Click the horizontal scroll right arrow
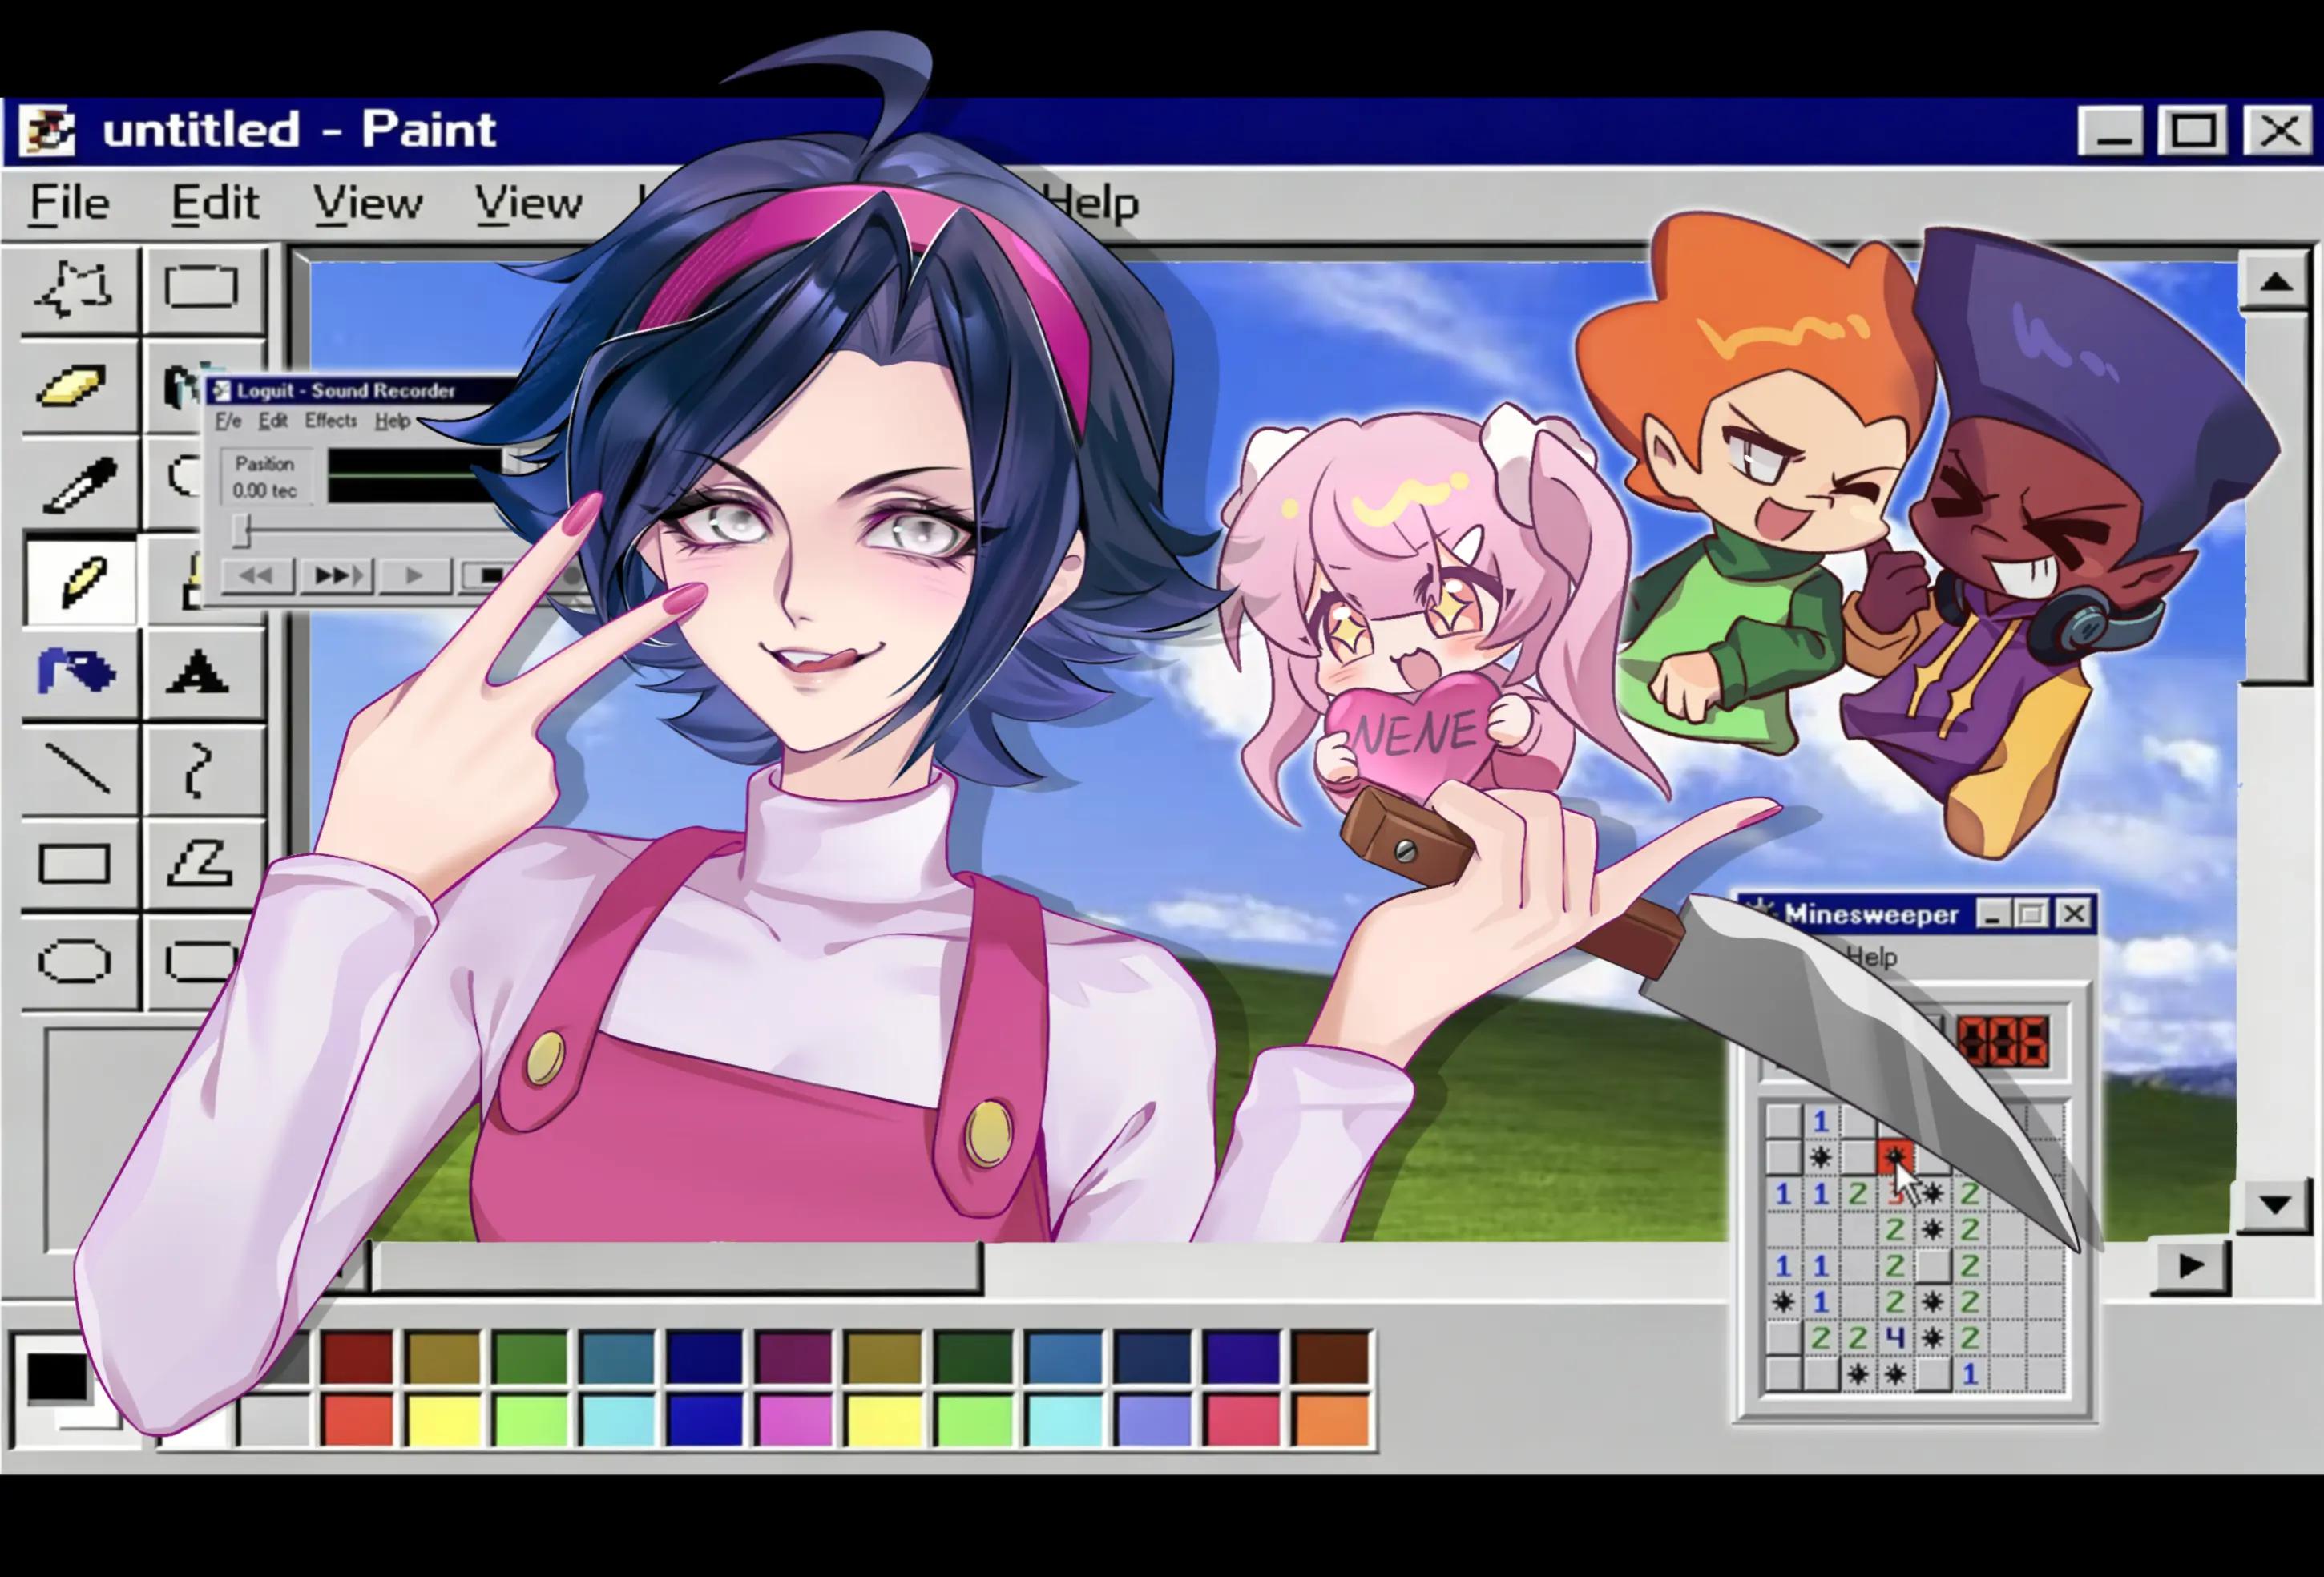Image resolution: width=2324 pixels, height=1577 pixels. point(2191,1266)
